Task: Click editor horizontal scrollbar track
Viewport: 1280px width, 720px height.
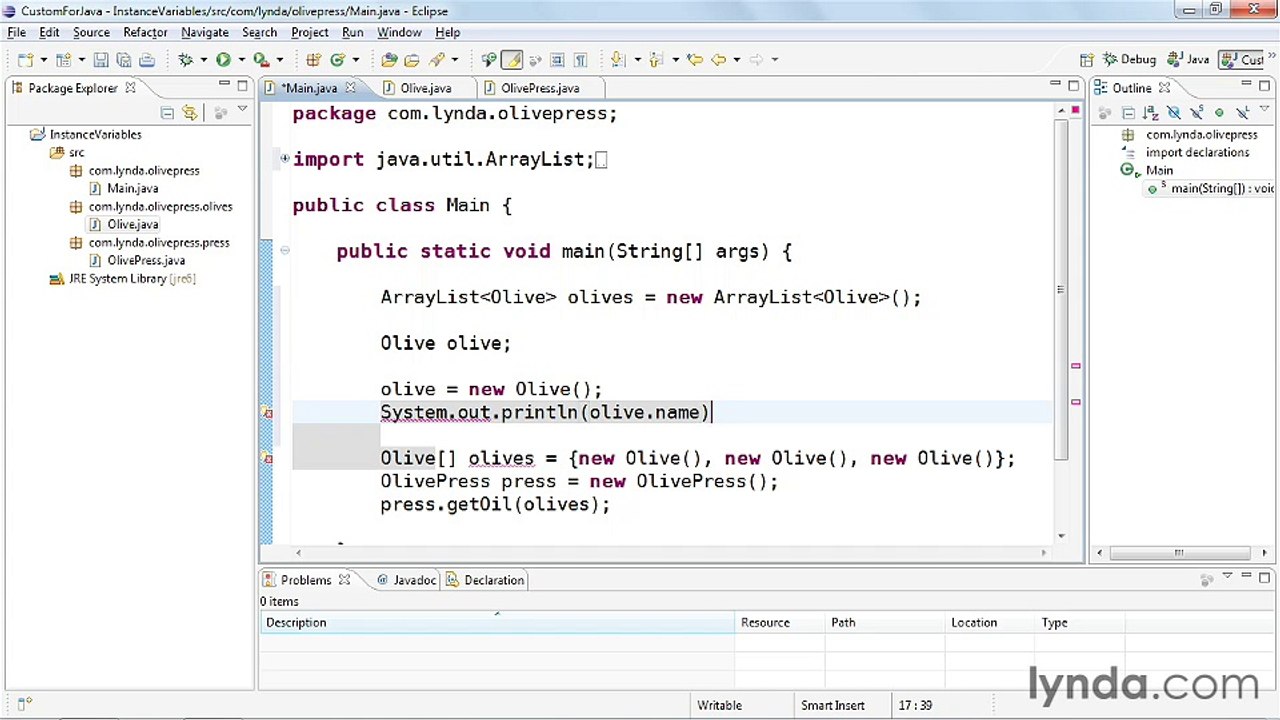Action: (670, 552)
